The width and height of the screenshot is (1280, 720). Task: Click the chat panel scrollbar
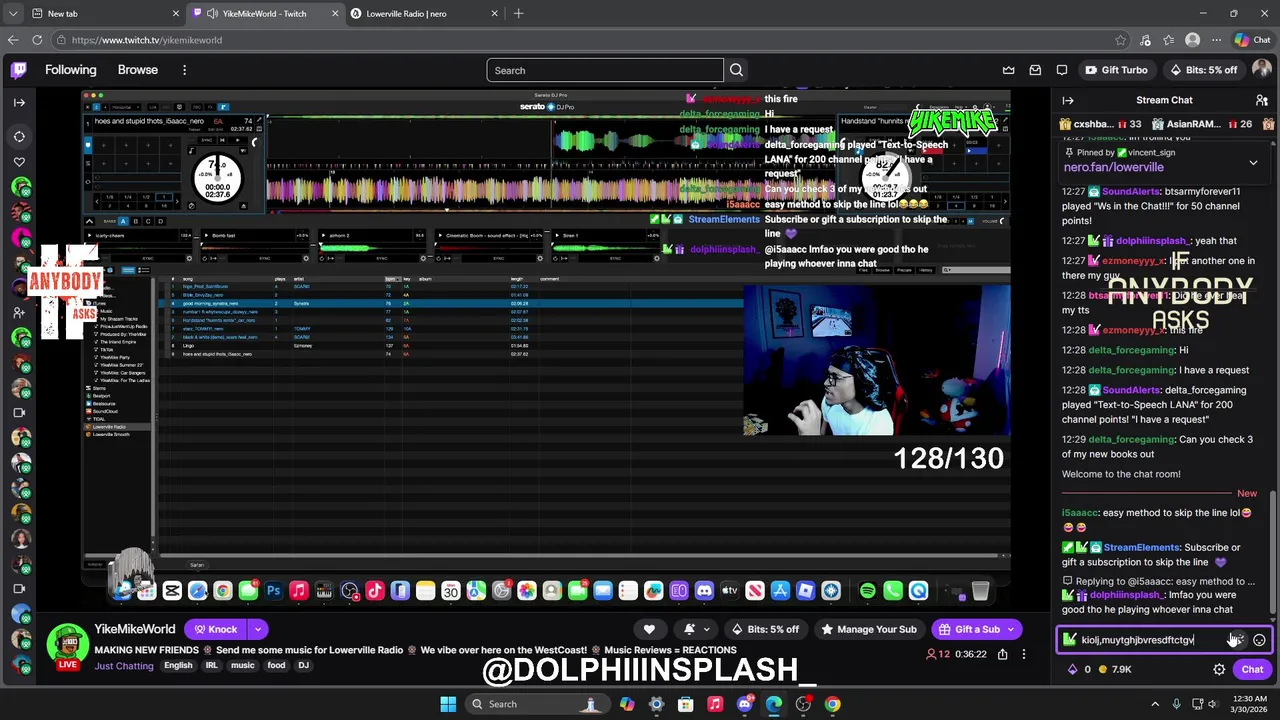coord(1273,552)
